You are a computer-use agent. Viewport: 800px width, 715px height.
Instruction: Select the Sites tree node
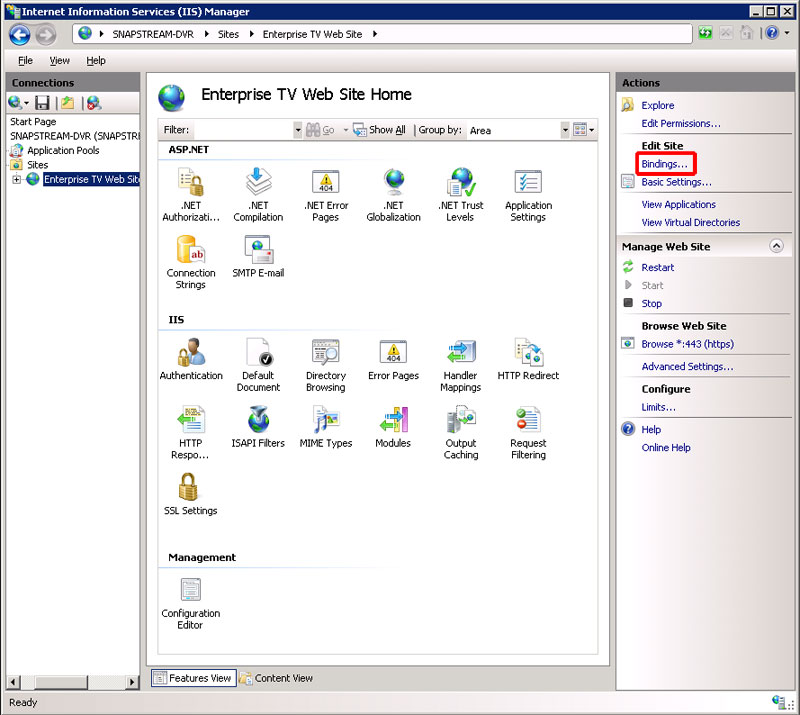(37, 165)
